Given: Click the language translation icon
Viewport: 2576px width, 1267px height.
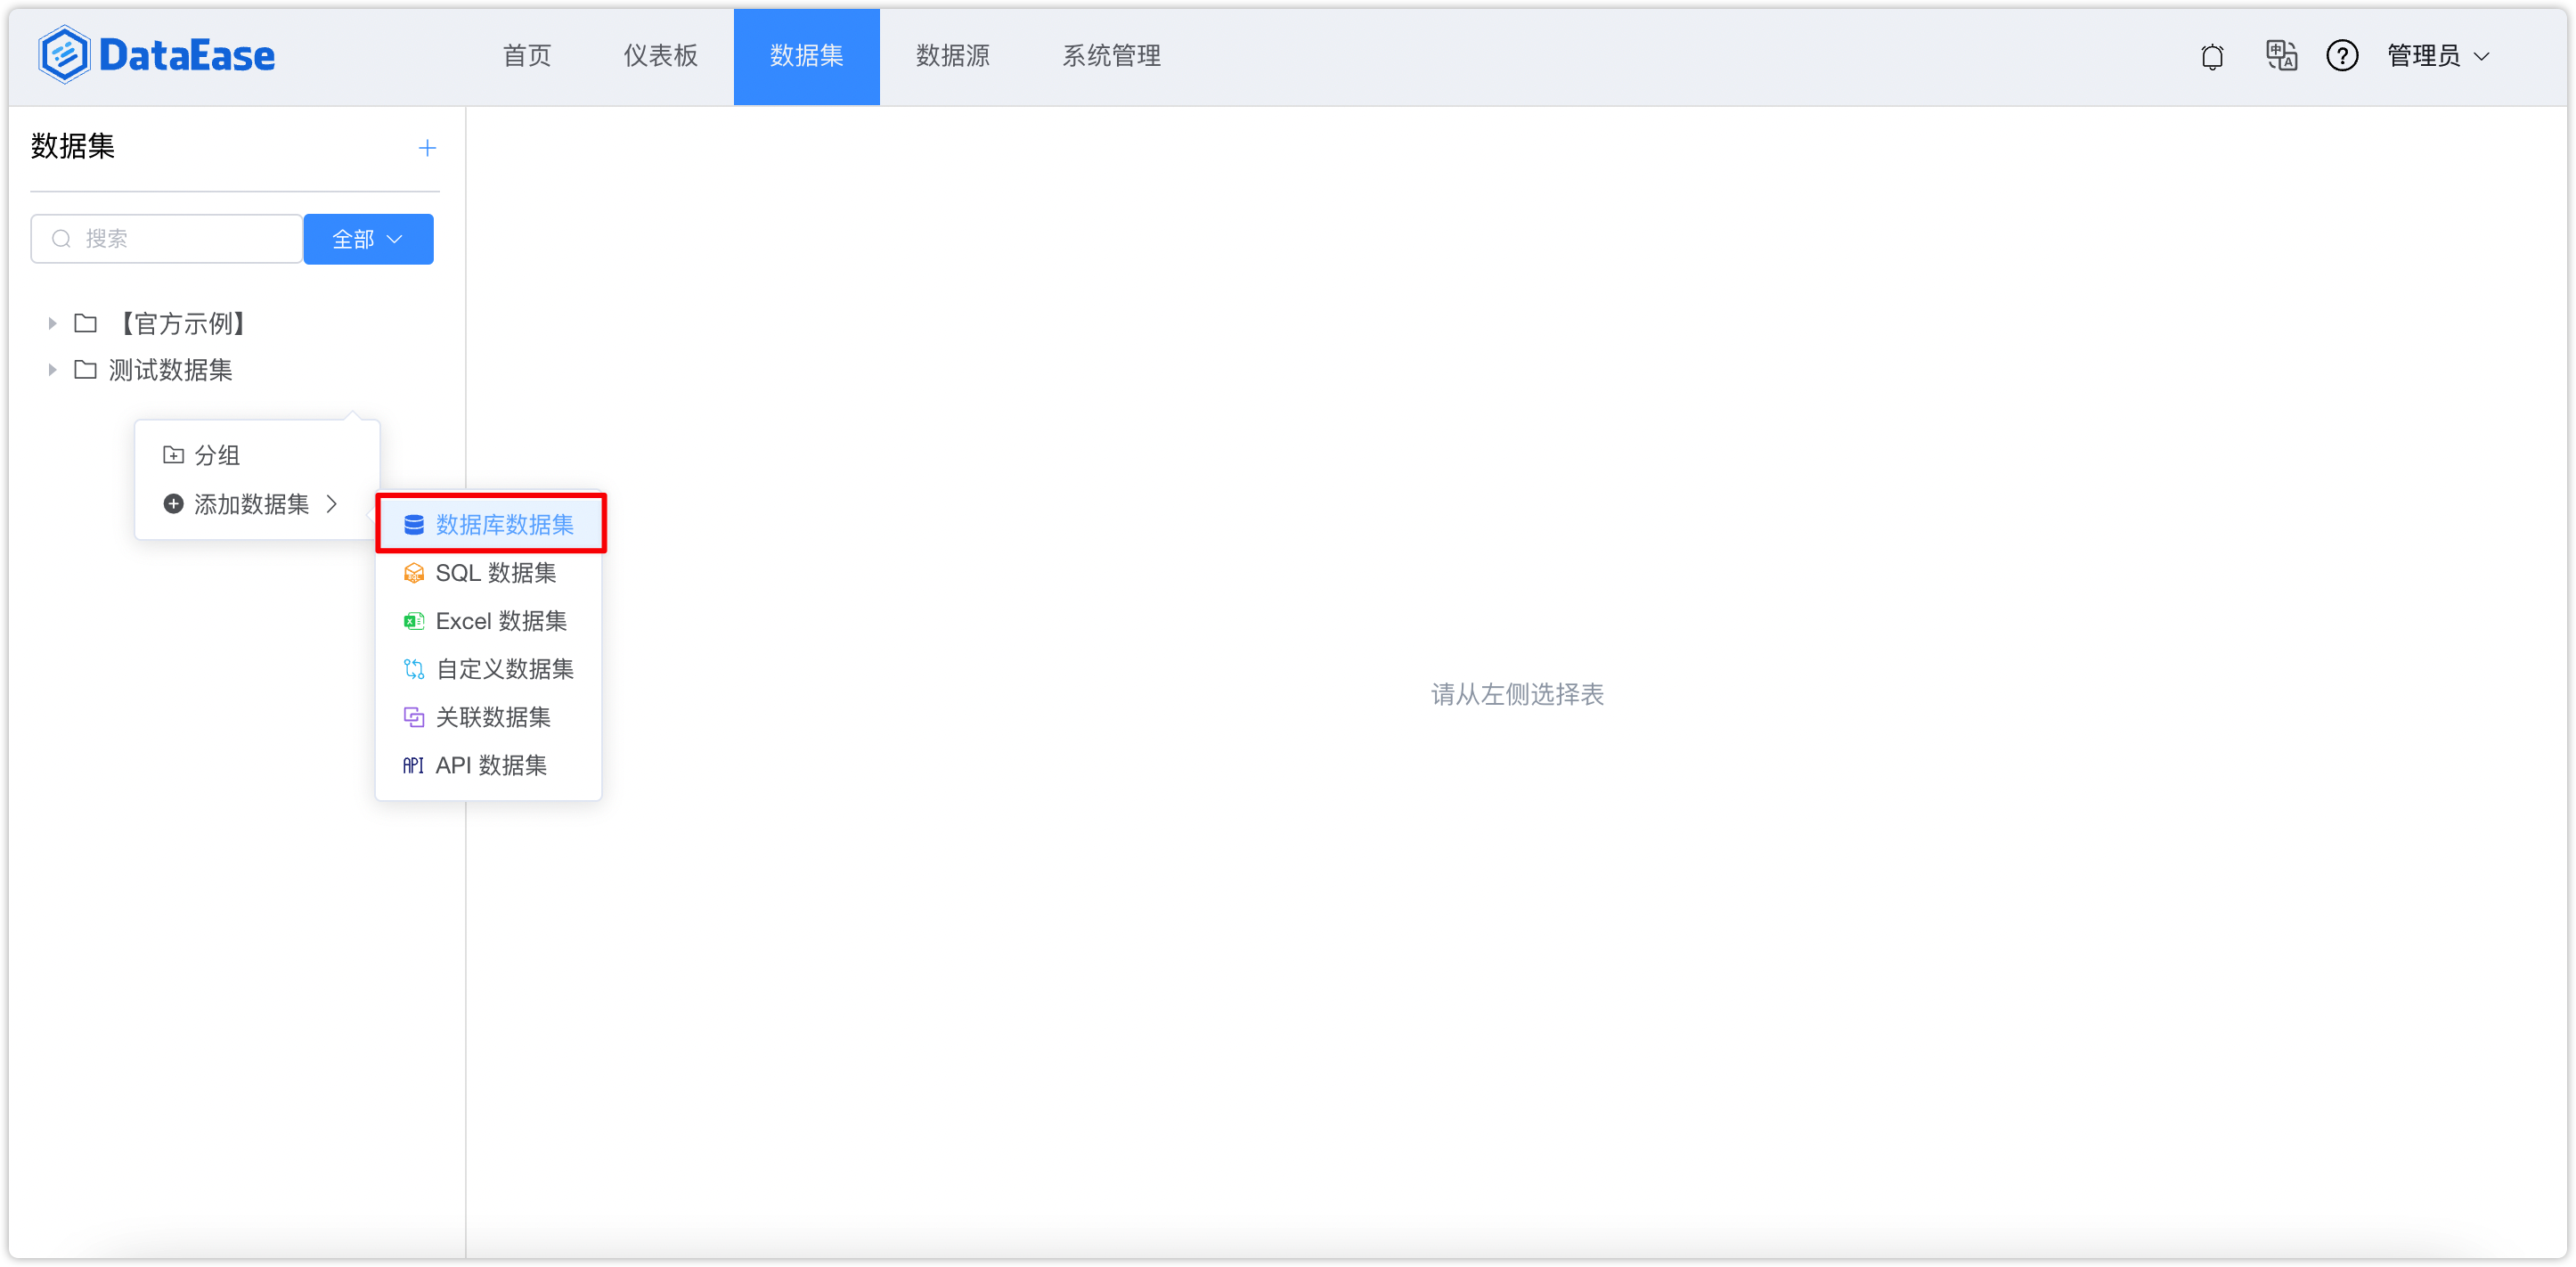Looking at the screenshot, I should (x=2281, y=56).
